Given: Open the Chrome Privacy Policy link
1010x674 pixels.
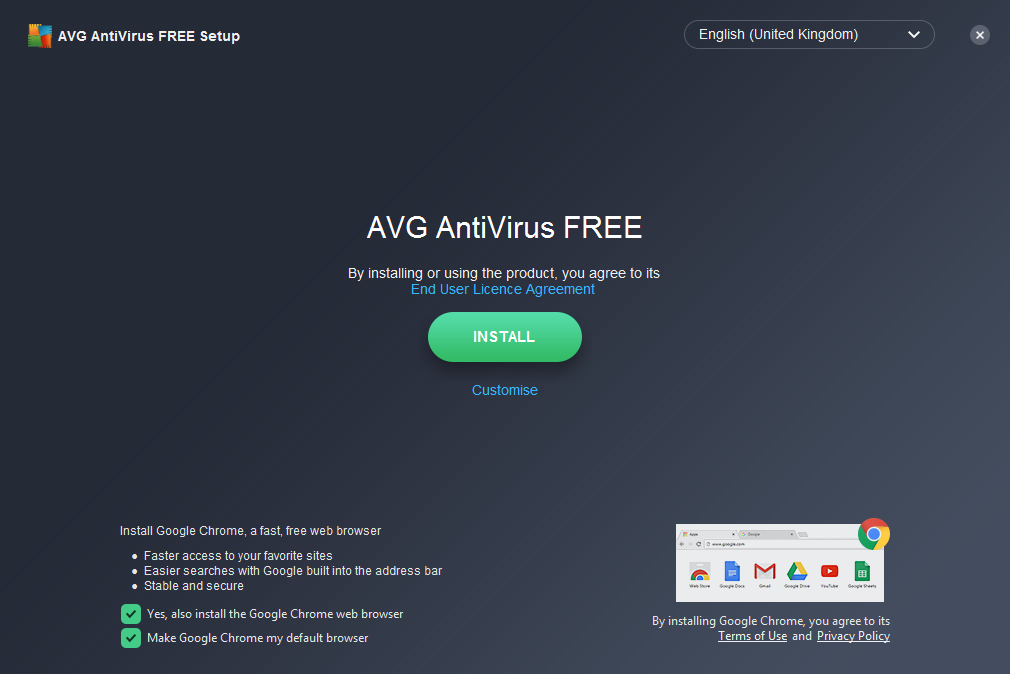Looking at the screenshot, I should click(x=853, y=636).
